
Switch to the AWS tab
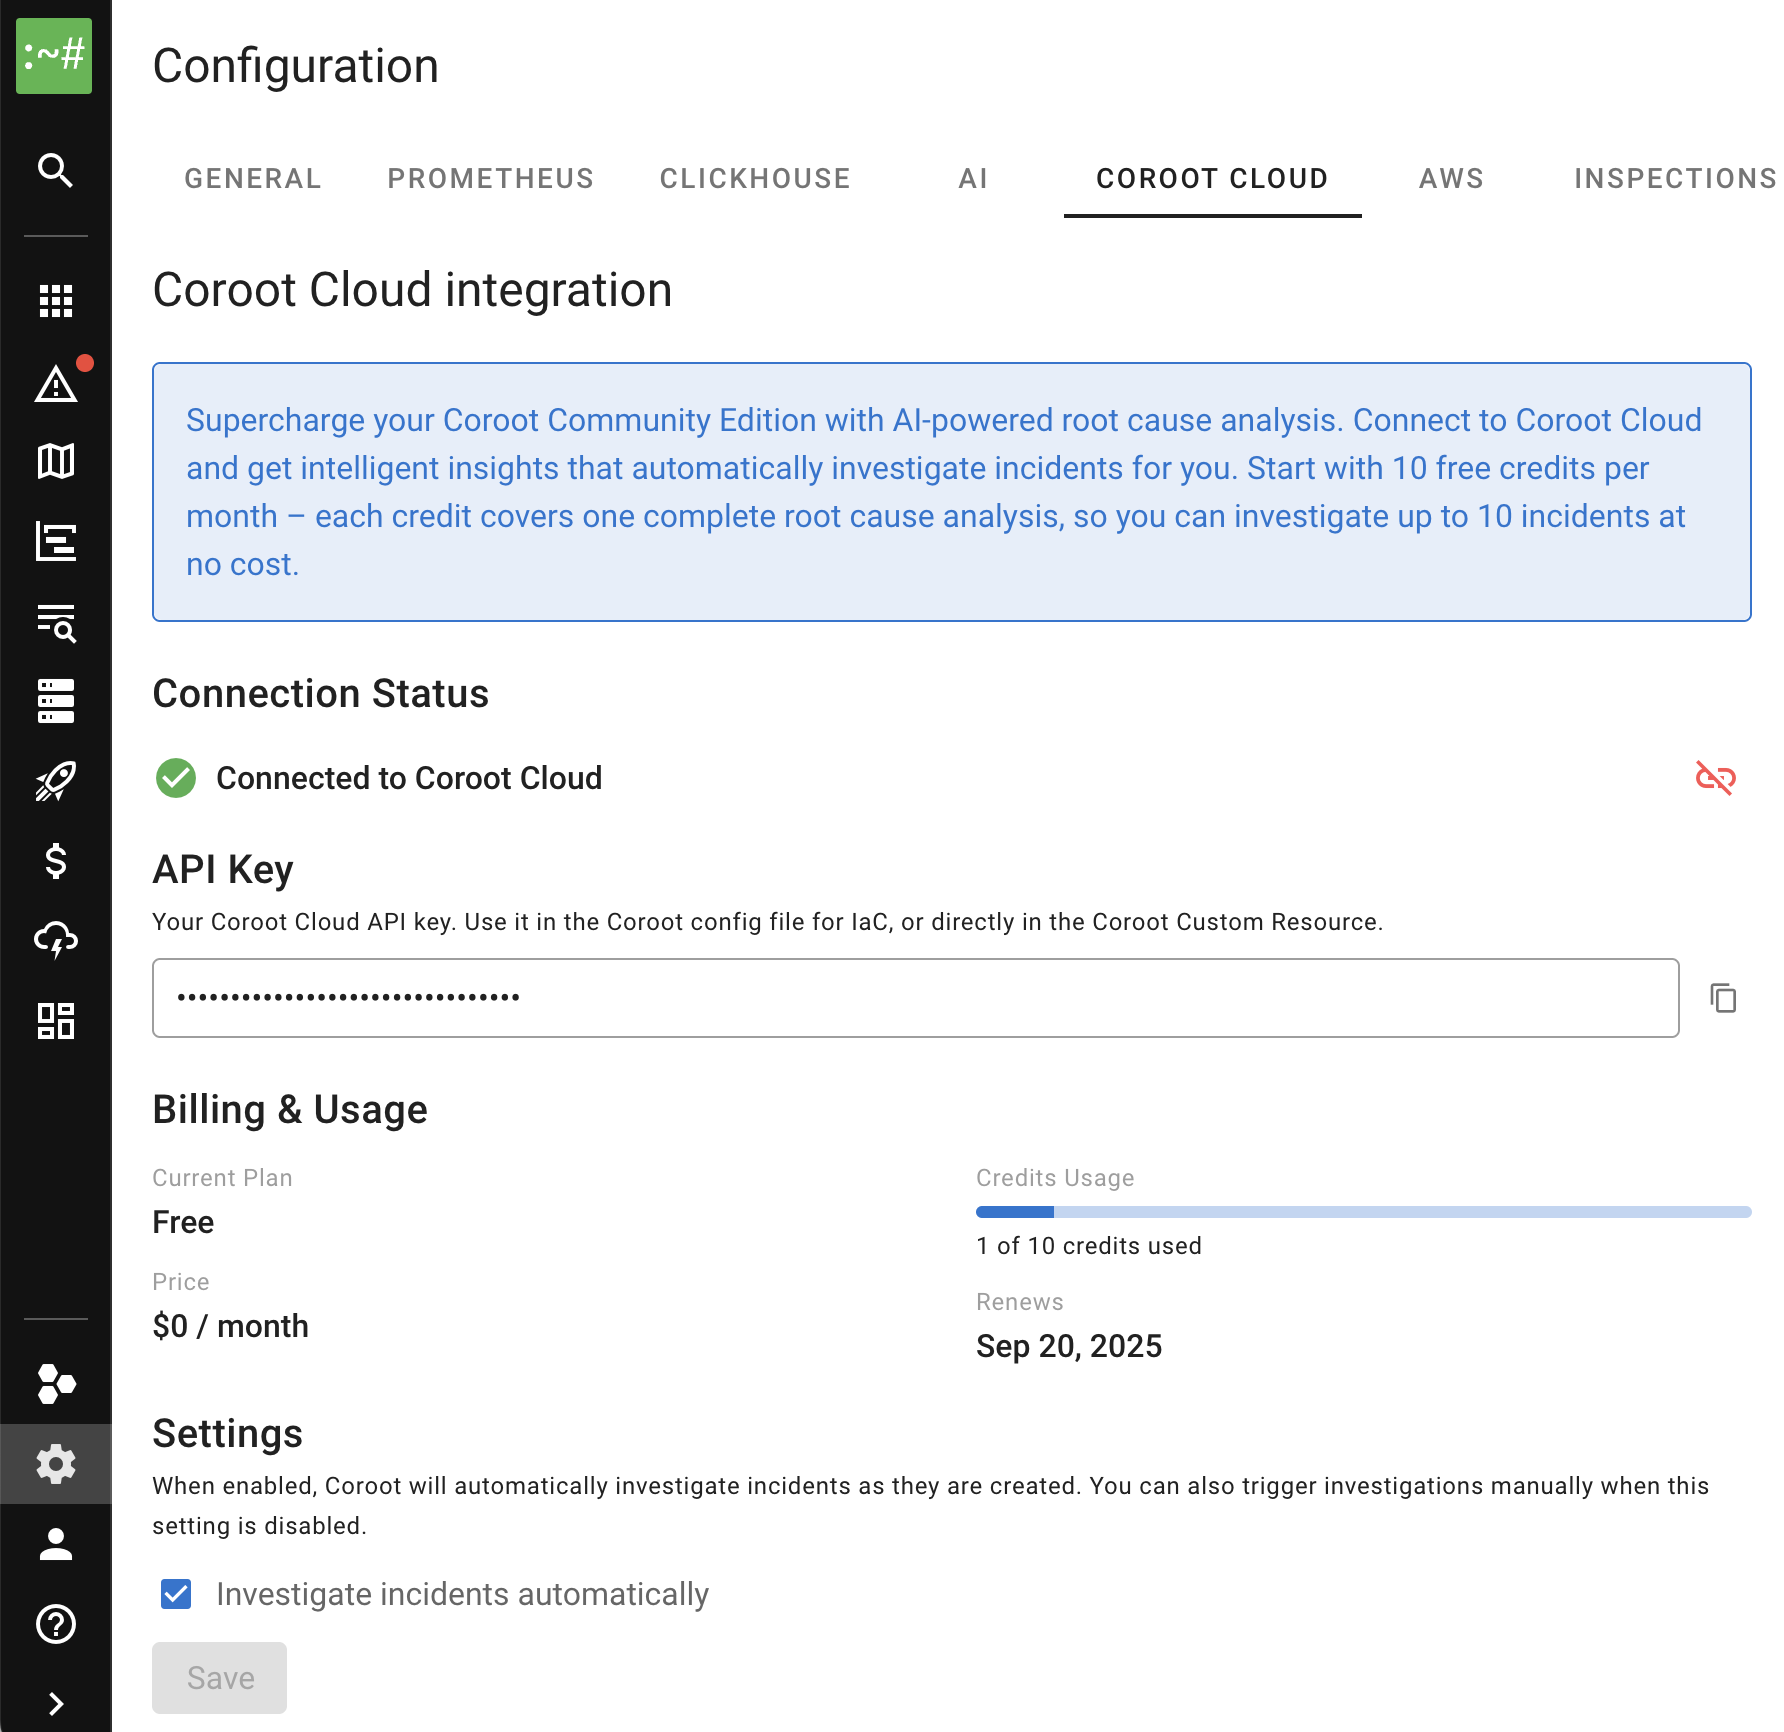tap(1451, 179)
